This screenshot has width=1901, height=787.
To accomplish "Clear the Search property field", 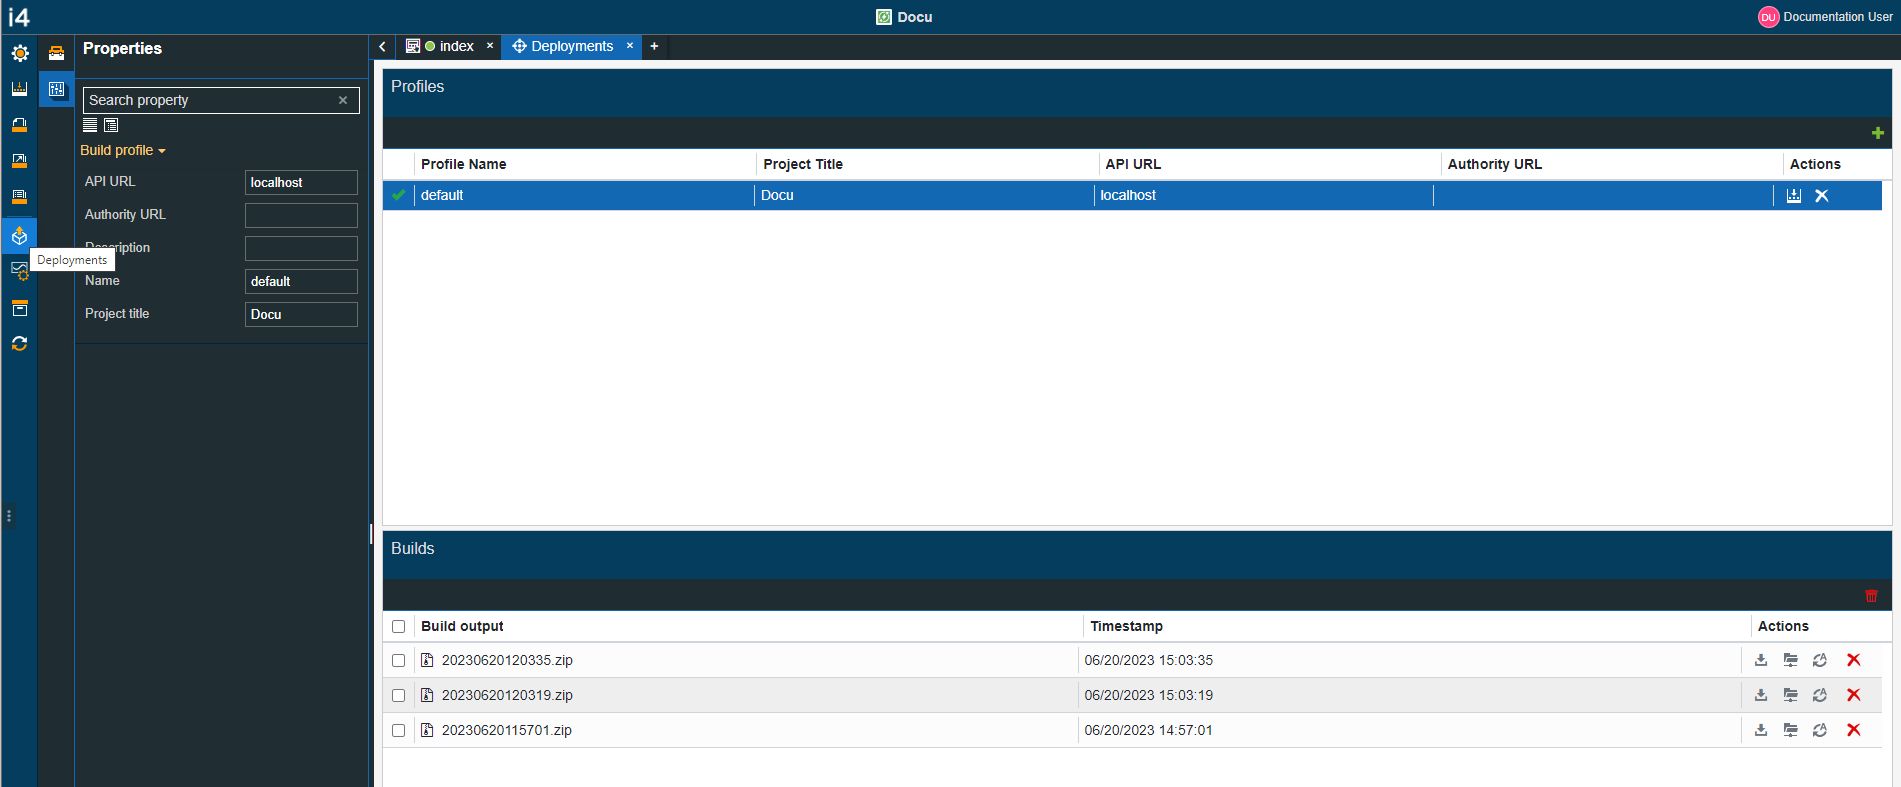I will (343, 100).
